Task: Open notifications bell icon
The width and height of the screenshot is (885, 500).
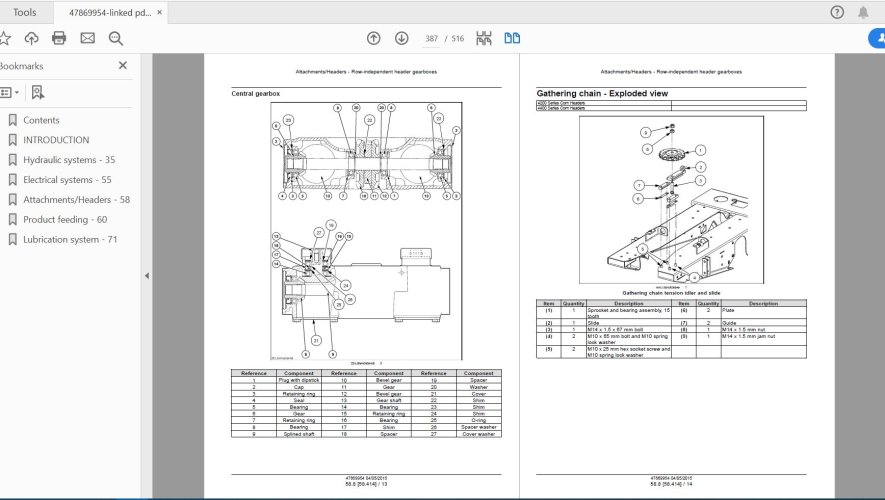Action: point(863,12)
